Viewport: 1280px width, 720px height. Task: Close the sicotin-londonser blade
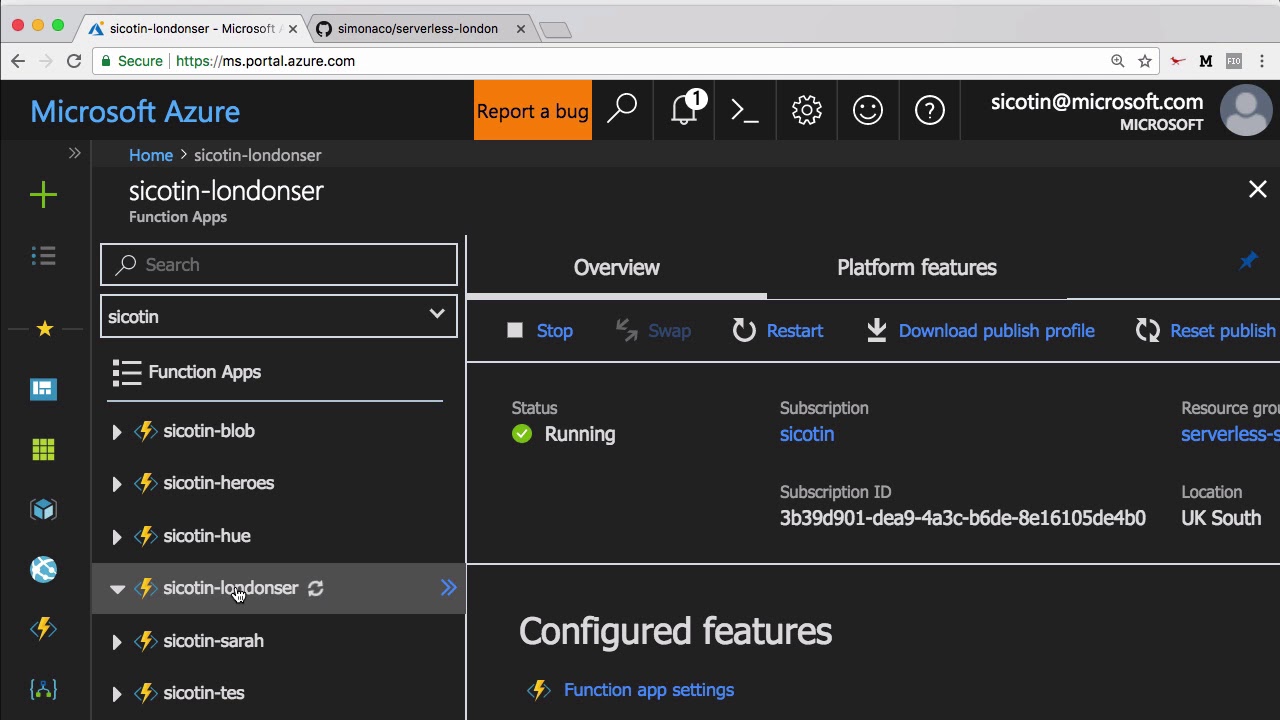coord(1257,189)
